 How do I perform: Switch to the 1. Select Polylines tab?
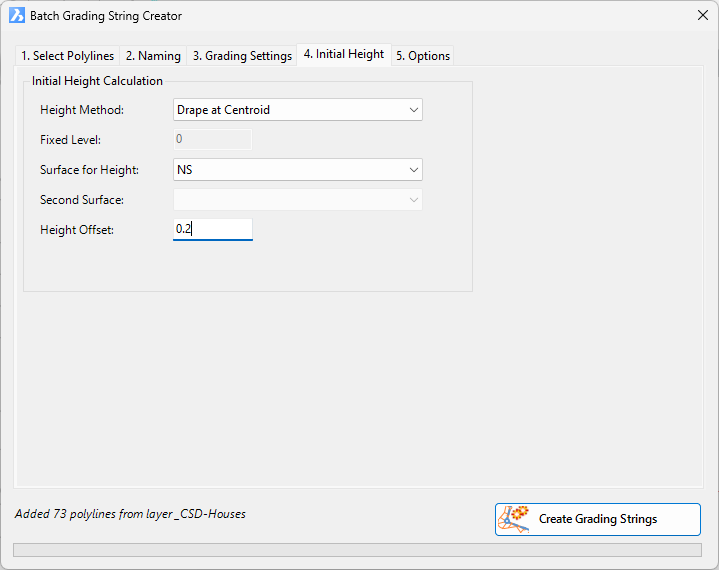click(67, 56)
